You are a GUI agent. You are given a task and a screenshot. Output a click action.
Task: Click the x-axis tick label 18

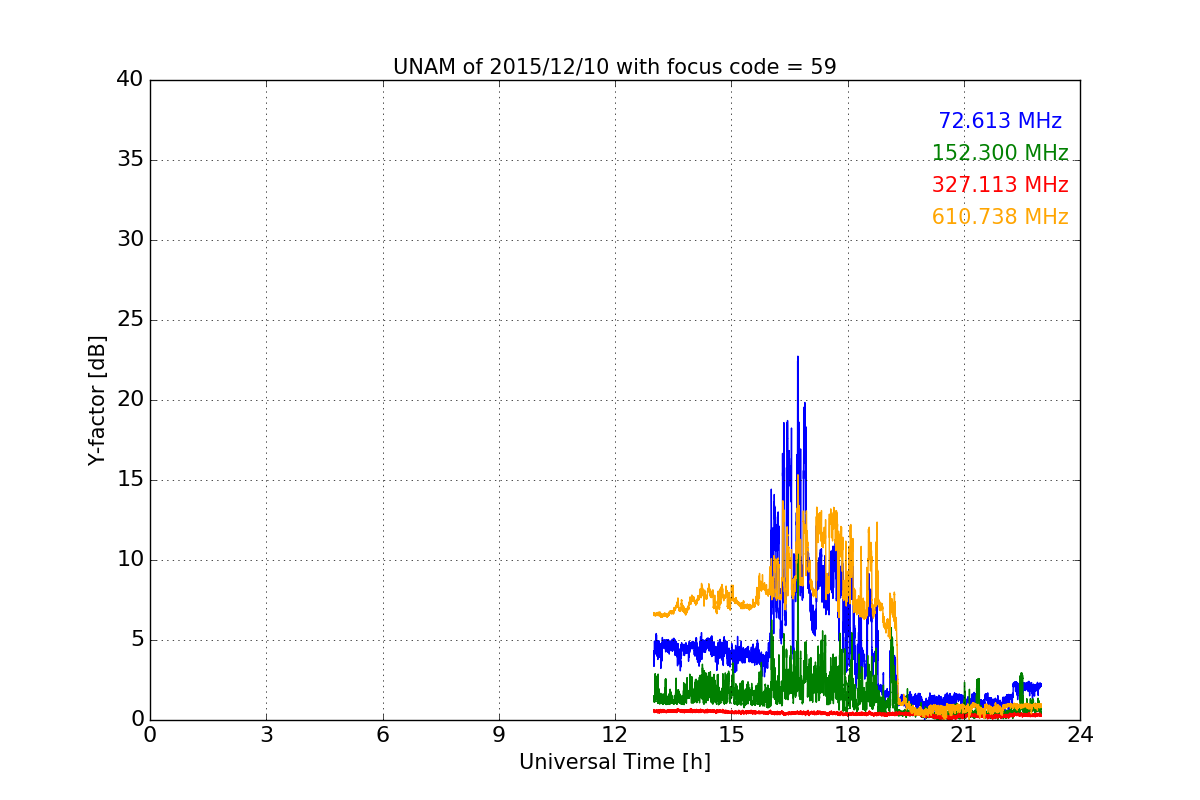847,735
